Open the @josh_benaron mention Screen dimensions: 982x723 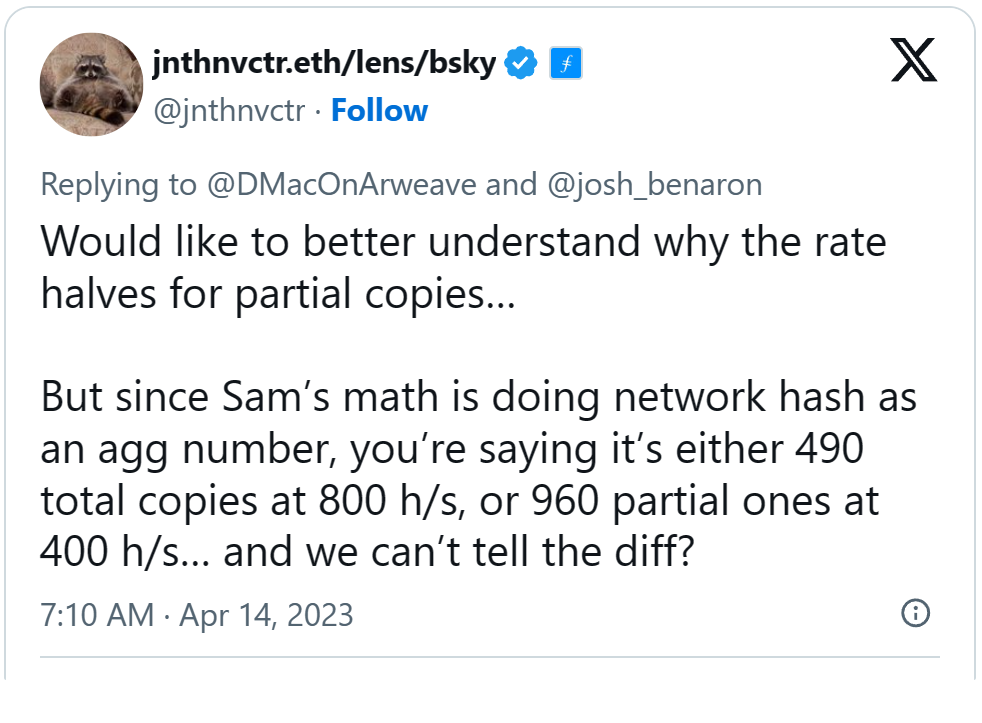point(654,184)
